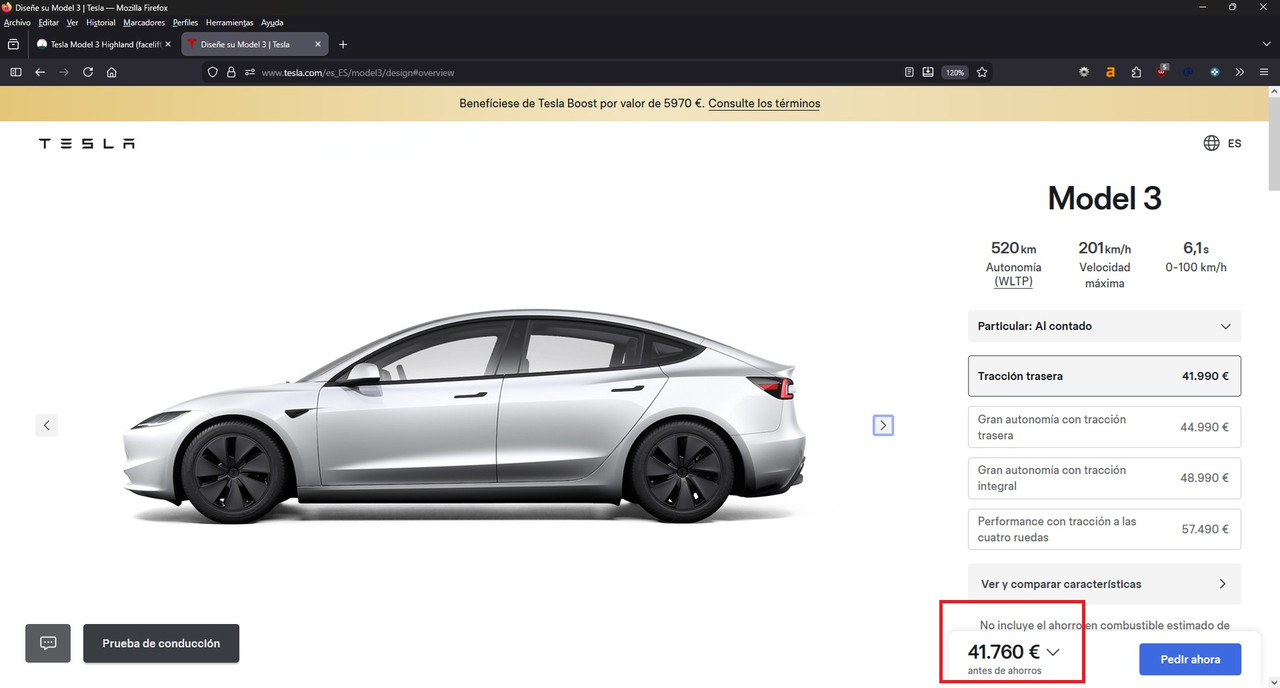Close the Diseñe su Model 3 tab

pyautogui.click(x=318, y=44)
